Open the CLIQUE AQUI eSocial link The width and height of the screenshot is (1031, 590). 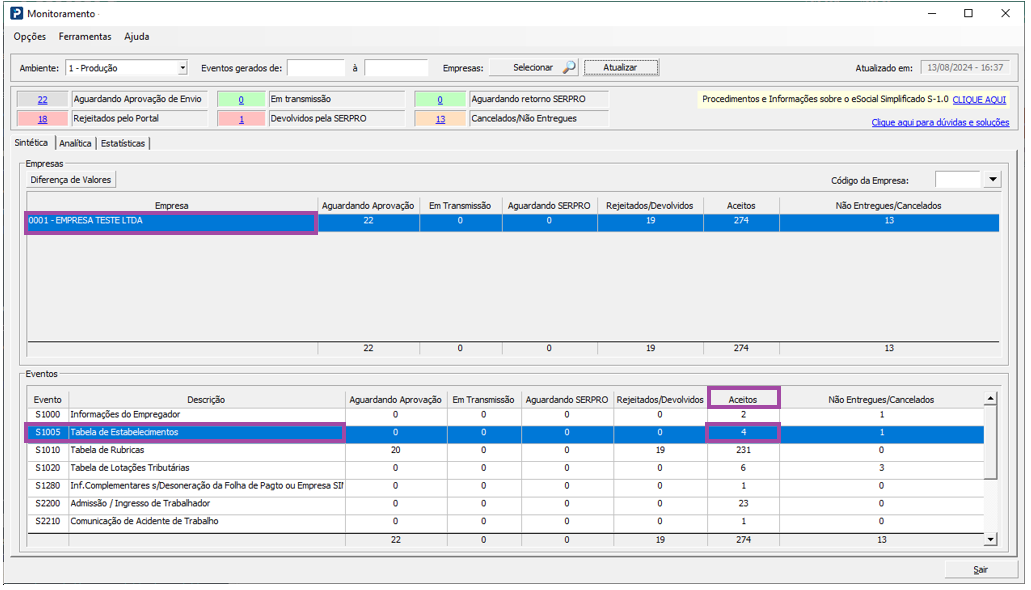[x=979, y=100]
